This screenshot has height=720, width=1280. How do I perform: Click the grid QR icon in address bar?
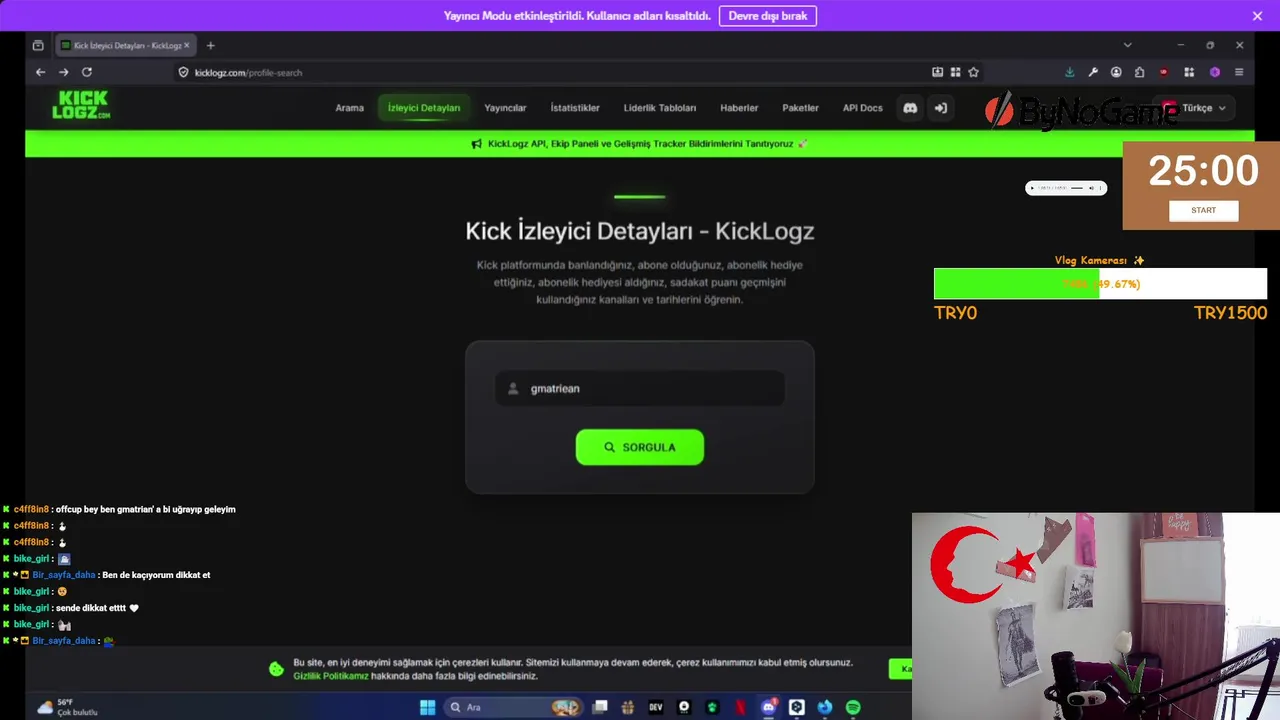point(955,72)
